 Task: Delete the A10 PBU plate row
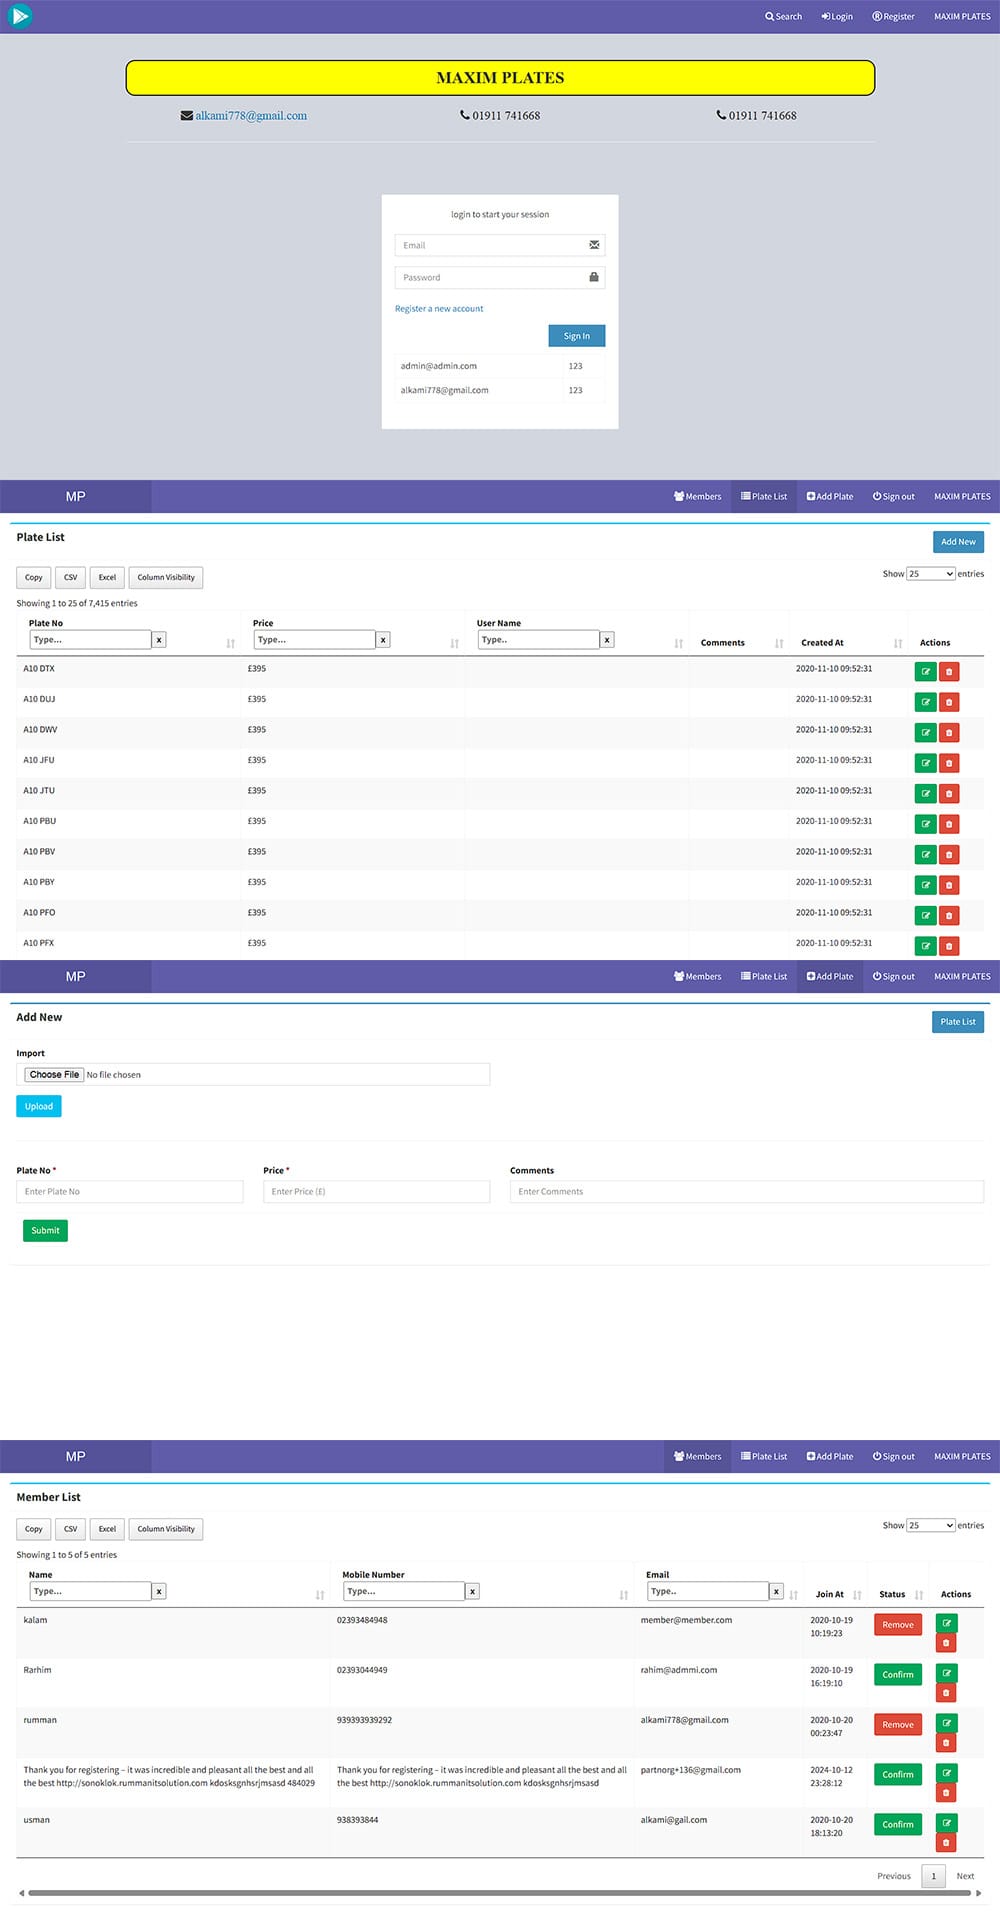coord(949,824)
